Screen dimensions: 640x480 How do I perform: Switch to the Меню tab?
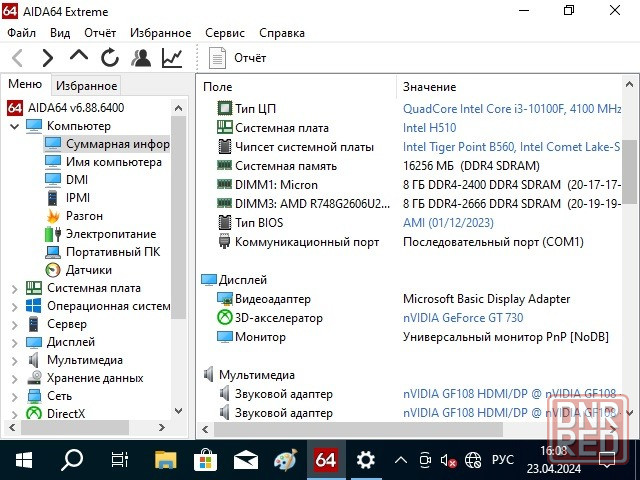pos(25,84)
